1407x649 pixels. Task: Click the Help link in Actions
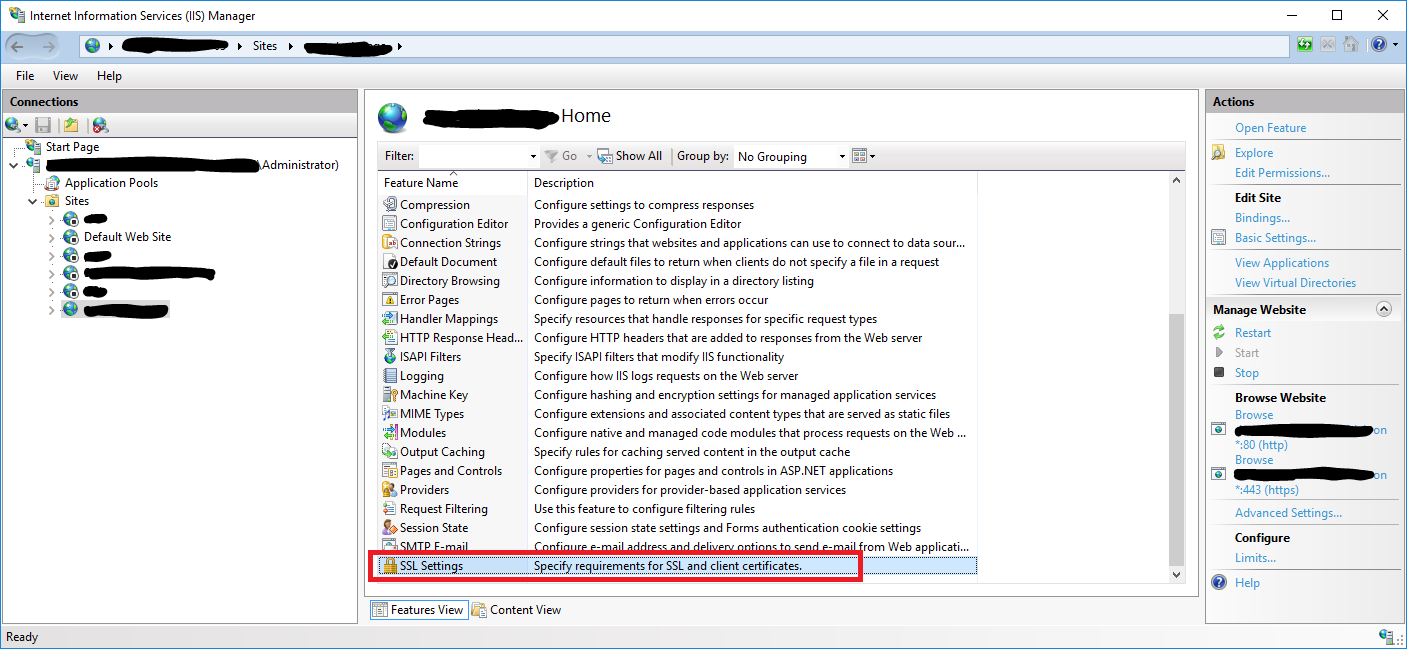(1247, 583)
